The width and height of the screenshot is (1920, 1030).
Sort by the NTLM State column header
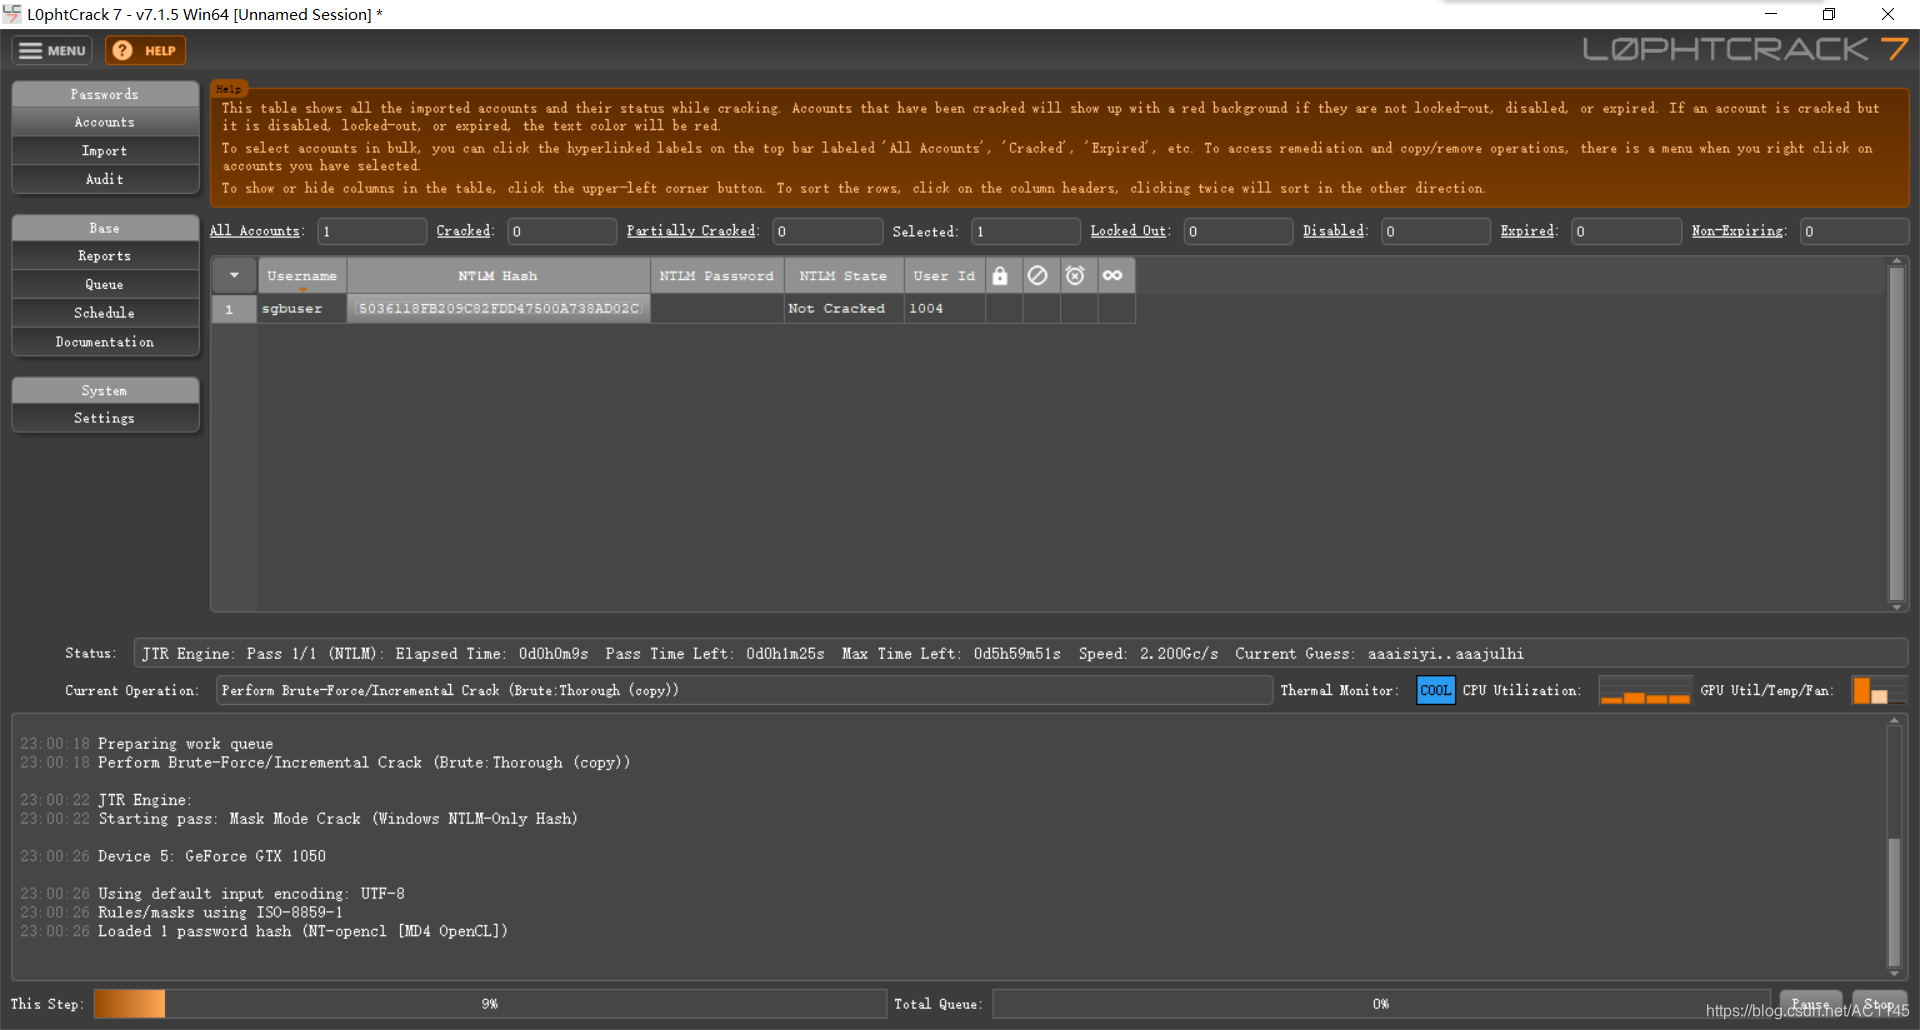tap(844, 275)
